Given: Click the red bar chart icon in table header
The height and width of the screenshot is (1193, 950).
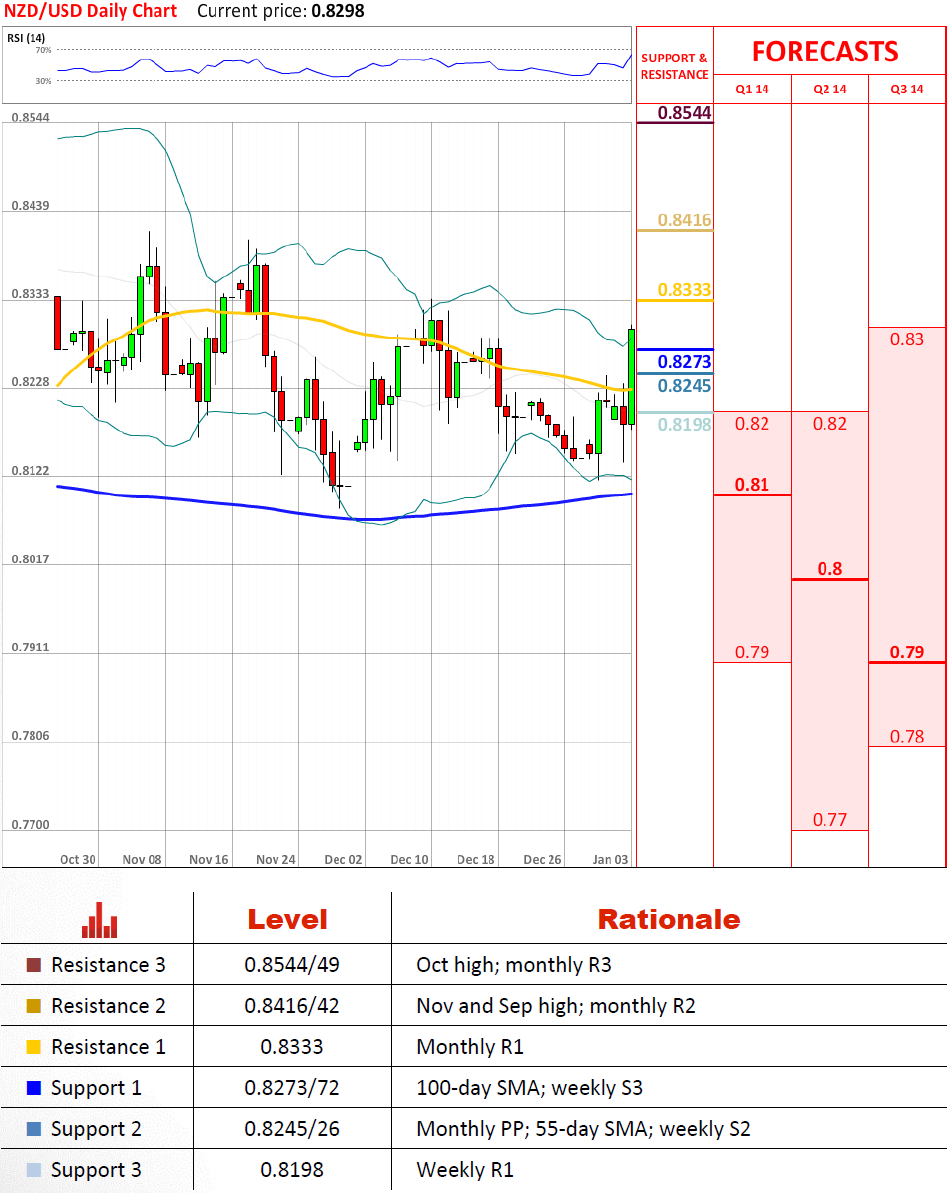Looking at the screenshot, I should [x=99, y=919].
